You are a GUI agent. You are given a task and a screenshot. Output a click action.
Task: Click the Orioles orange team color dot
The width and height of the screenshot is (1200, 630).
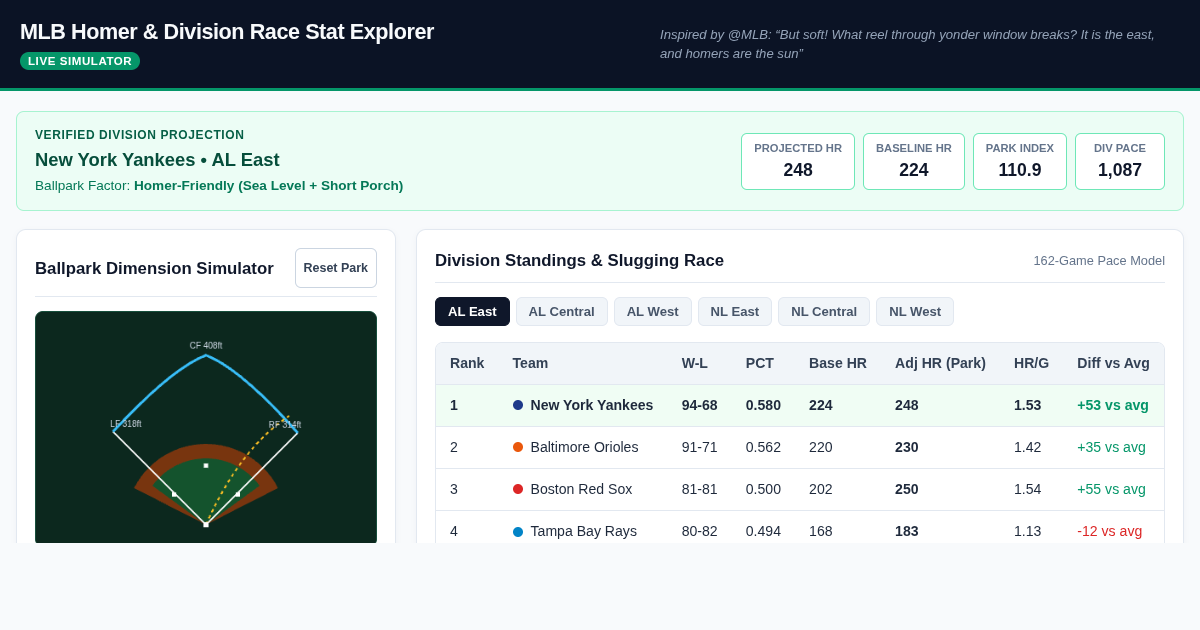tap(518, 447)
